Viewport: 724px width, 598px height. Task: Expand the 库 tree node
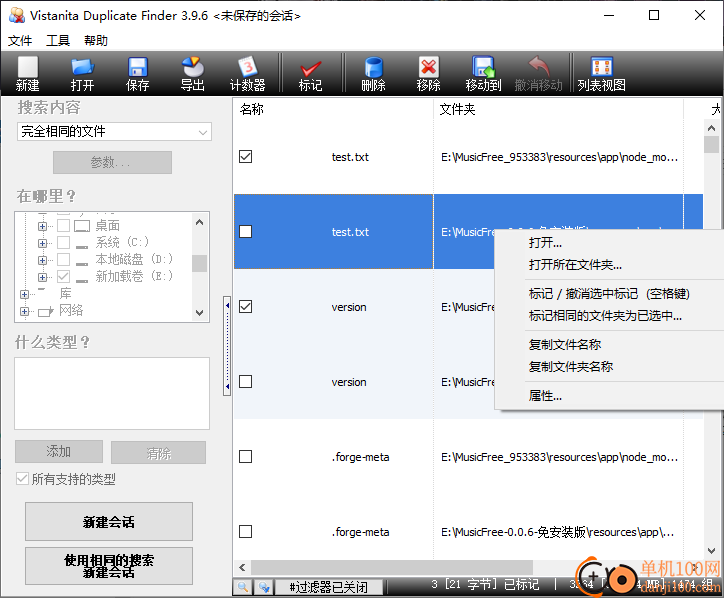(x=24, y=294)
